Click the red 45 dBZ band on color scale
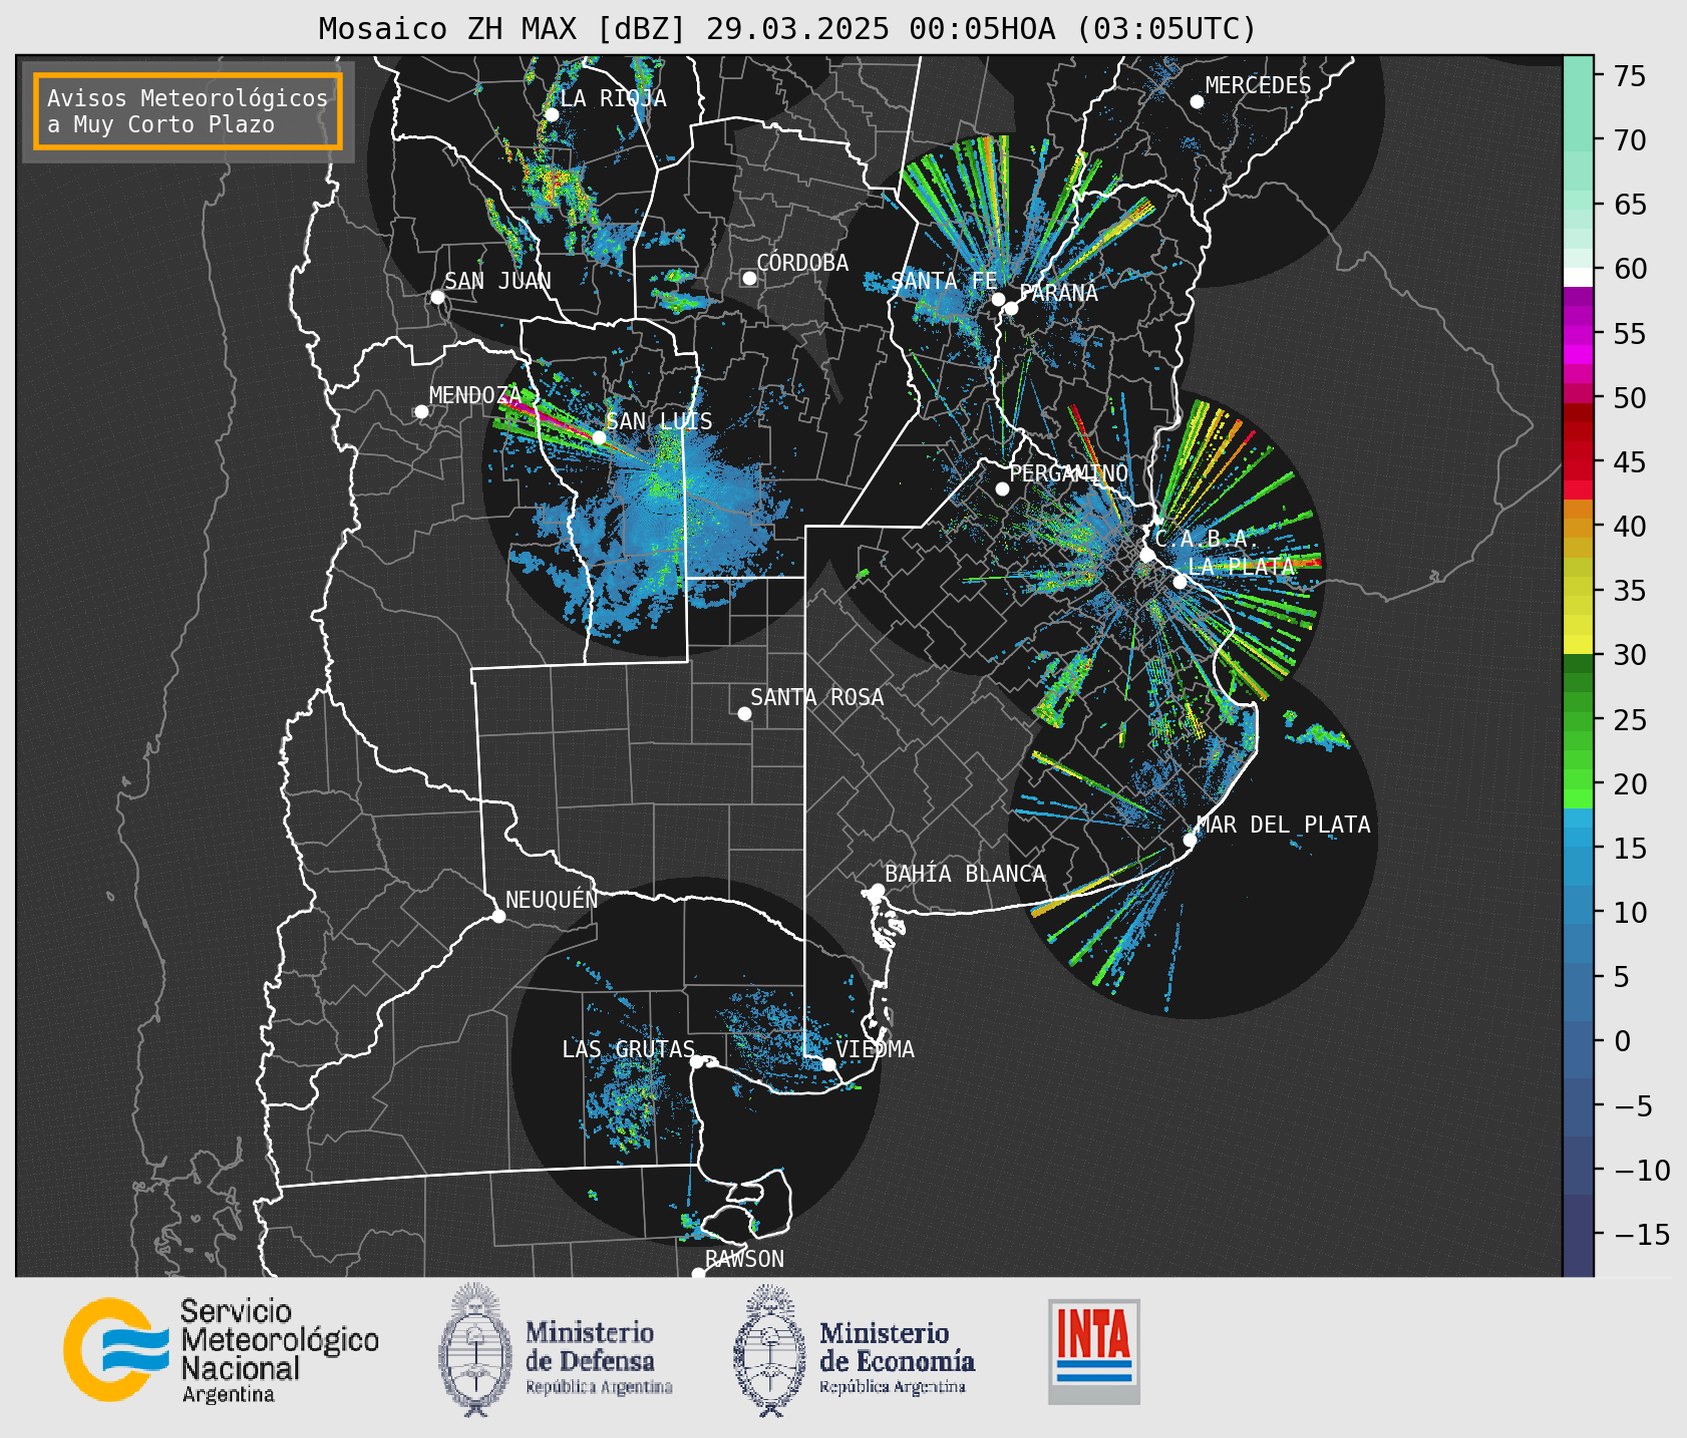Screen dimensions: 1687x1438 [1578, 462]
